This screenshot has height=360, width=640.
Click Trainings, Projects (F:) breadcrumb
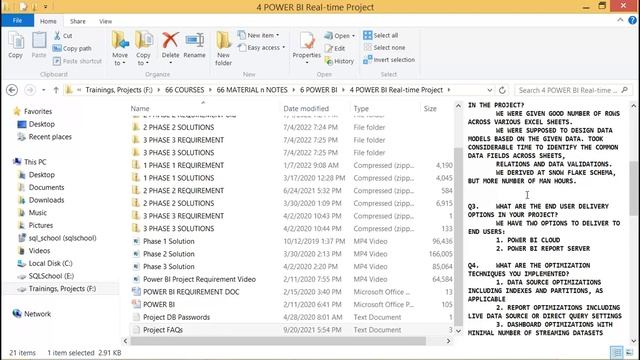pos(119,90)
